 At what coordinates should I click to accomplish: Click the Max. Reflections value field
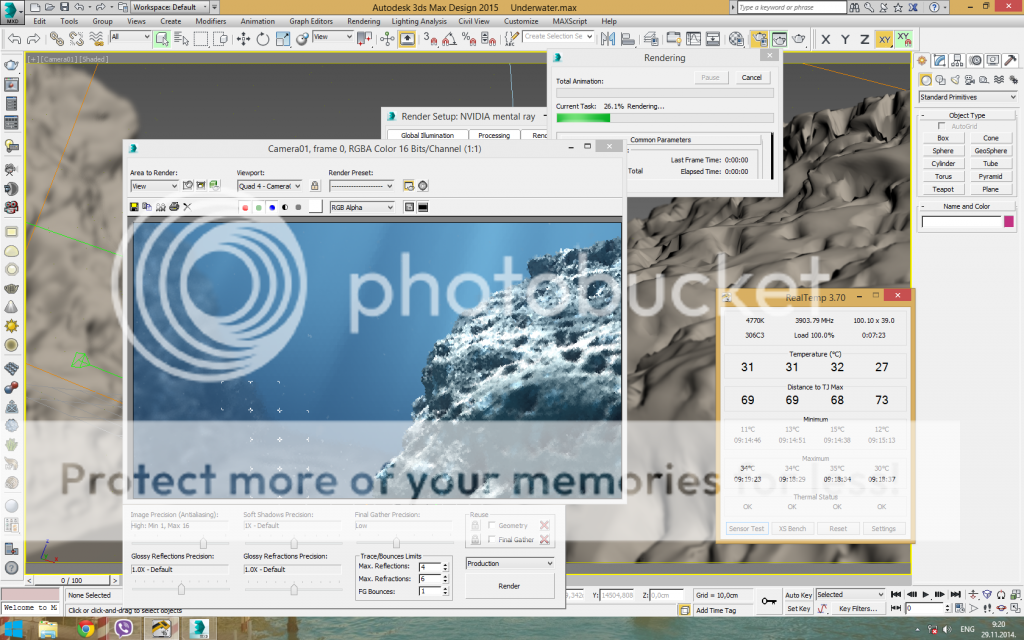coord(430,566)
